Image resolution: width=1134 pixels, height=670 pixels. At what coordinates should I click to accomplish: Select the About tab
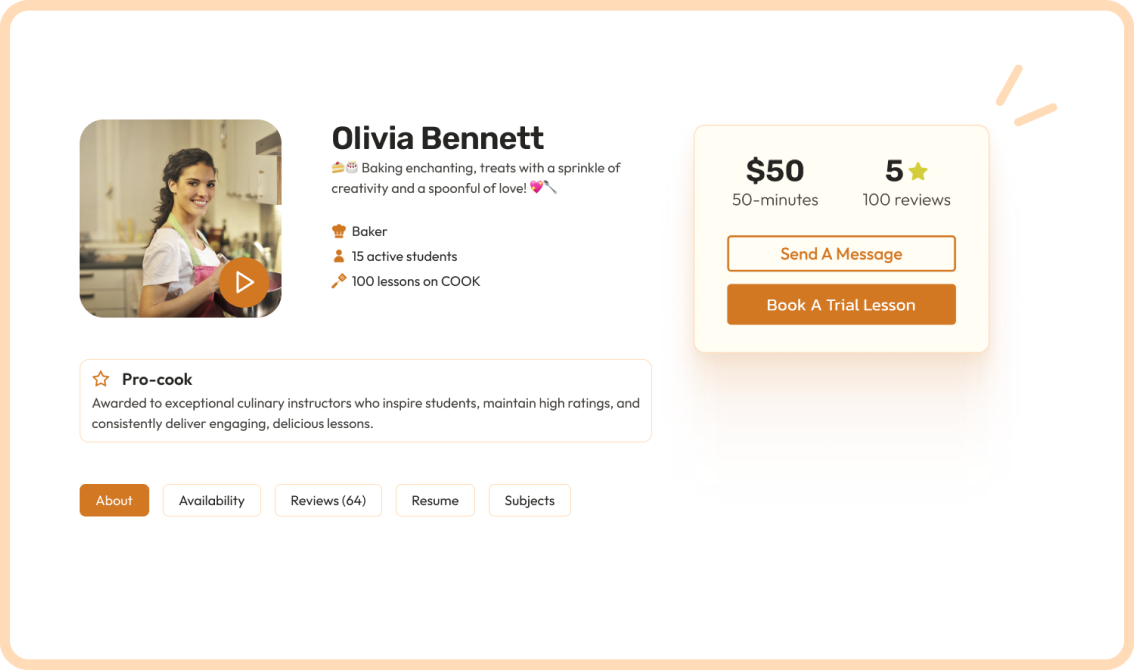click(x=114, y=500)
